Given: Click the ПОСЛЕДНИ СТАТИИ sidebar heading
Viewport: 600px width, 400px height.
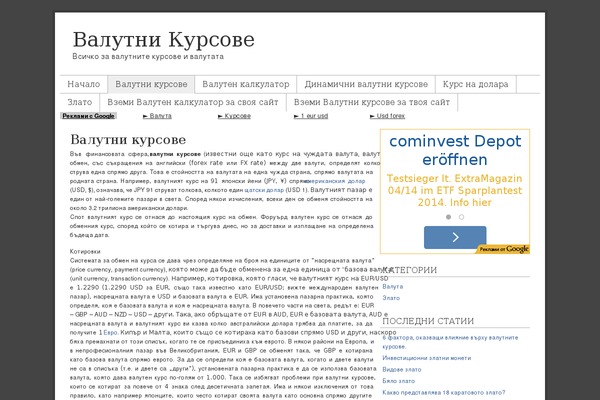Looking at the screenshot, I should point(428,321).
